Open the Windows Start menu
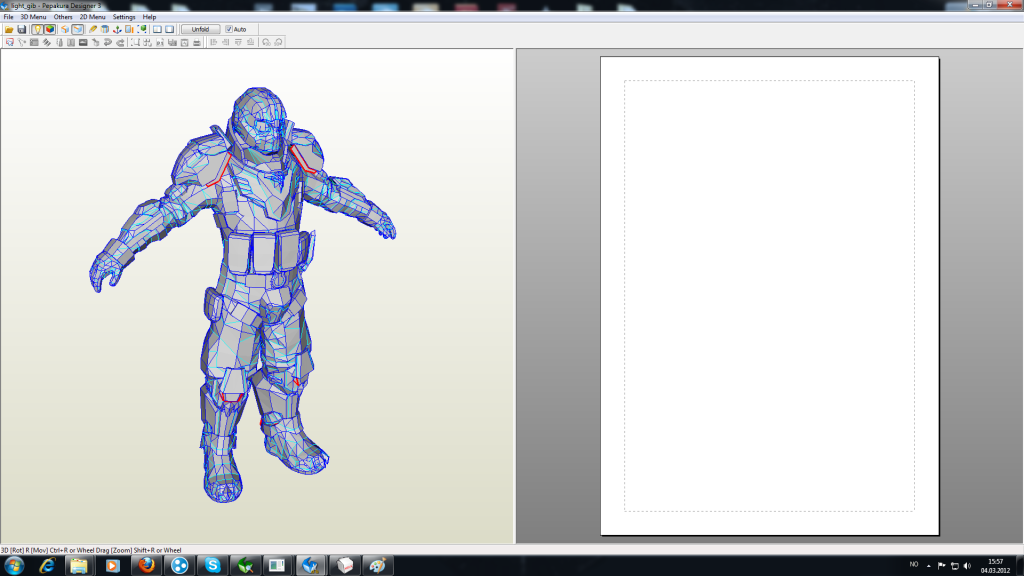 (14, 566)
